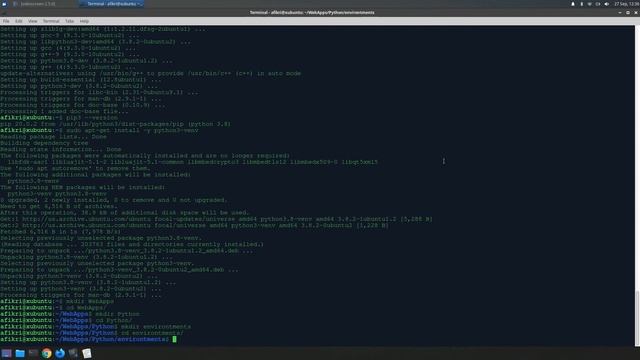Click the clock showing 27 Sep
Viewport: 640px width, 360px height.
[626, 4]
